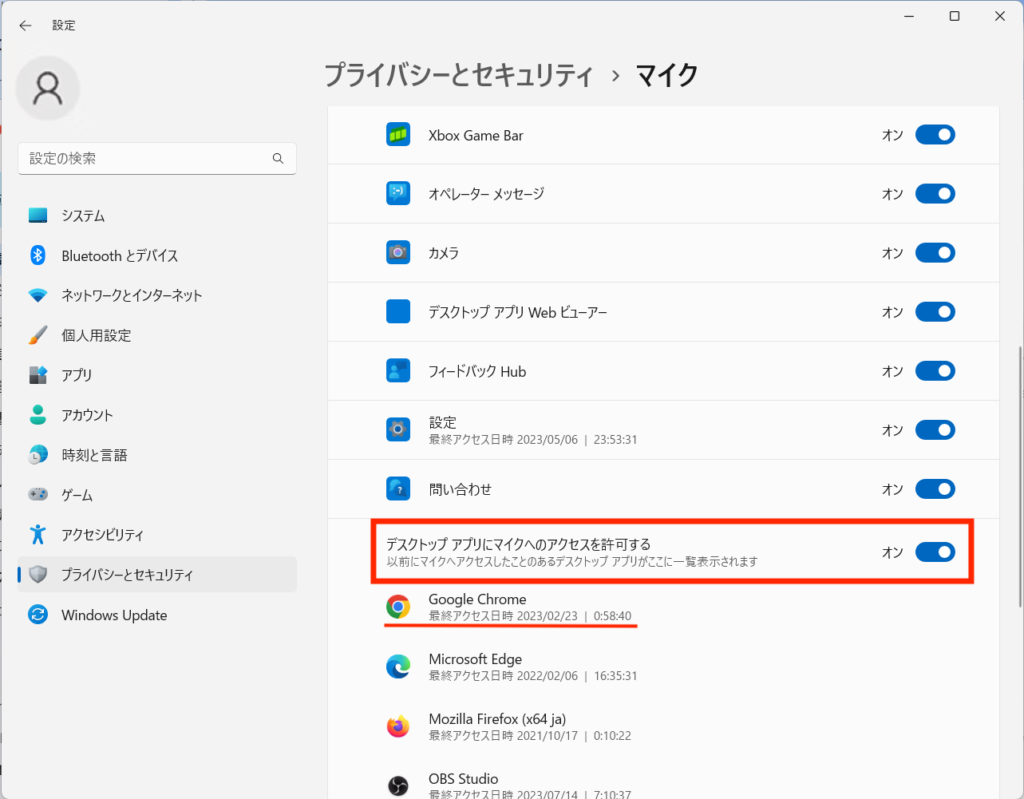Viewport: 1024px width, 799px height.
Task: Click the 設定の検索 search field
Action: pos(145,159)
